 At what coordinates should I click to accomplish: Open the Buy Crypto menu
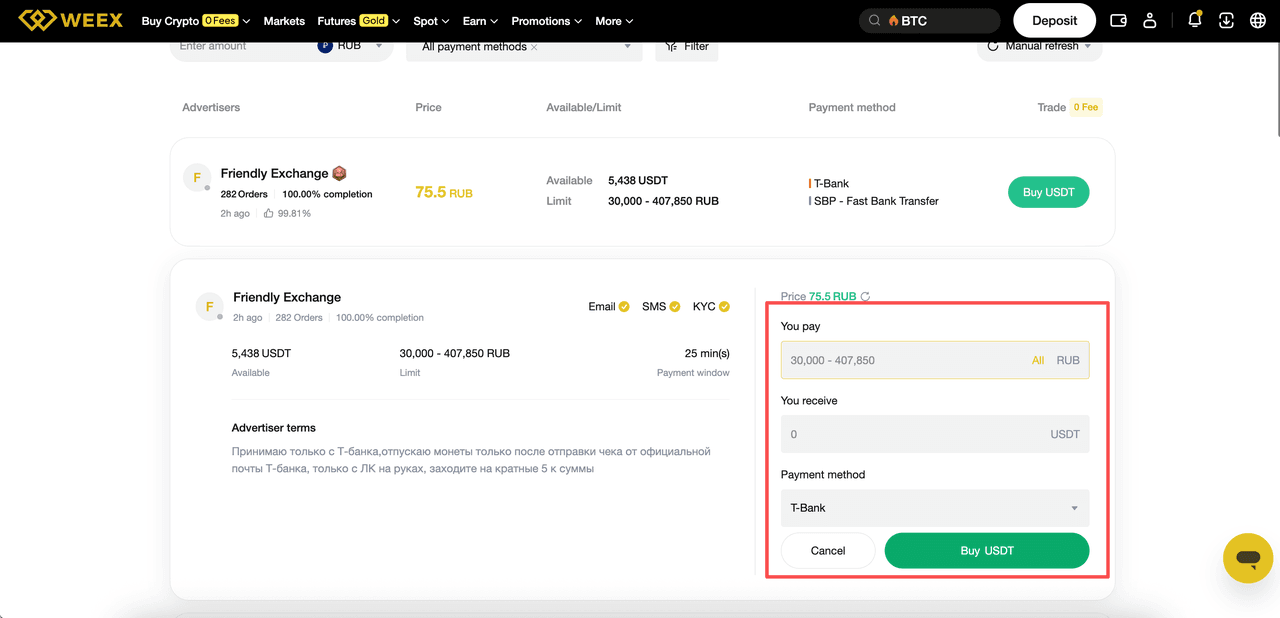(195, 20)
